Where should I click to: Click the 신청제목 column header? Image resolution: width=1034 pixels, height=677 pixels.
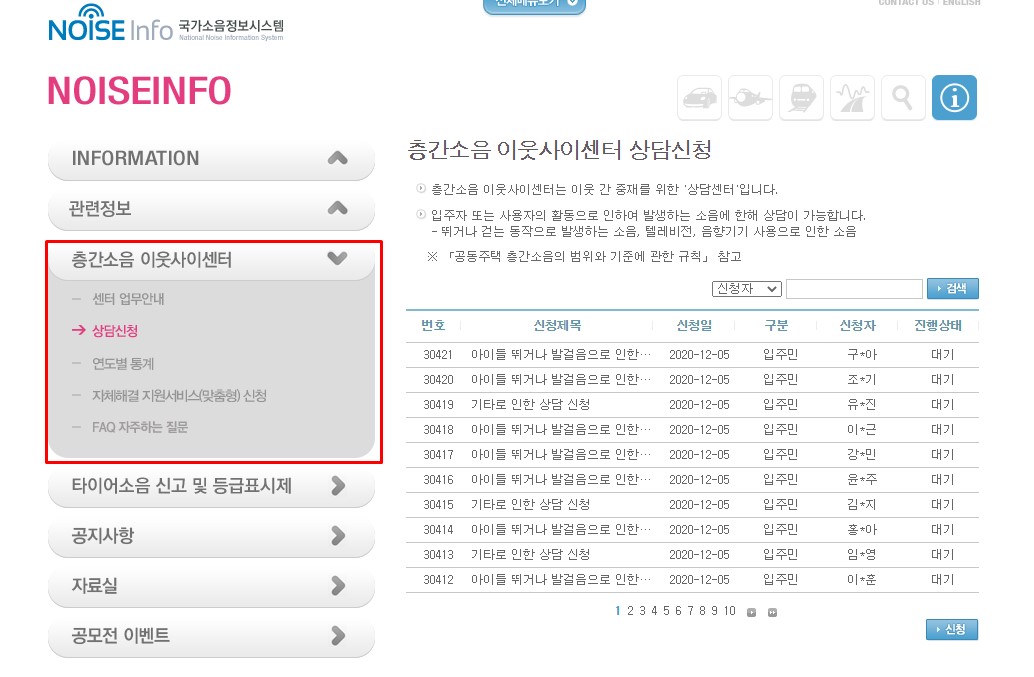tap(557, 326)
